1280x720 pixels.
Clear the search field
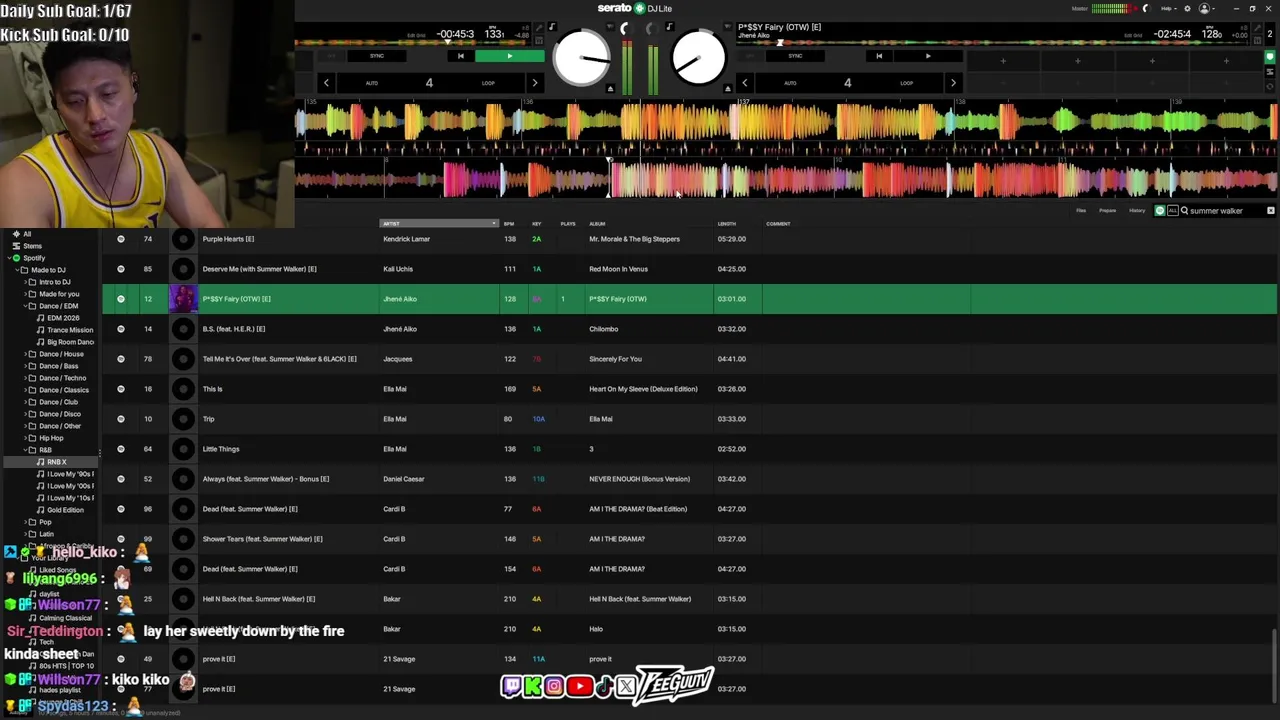coord(1271,211)
